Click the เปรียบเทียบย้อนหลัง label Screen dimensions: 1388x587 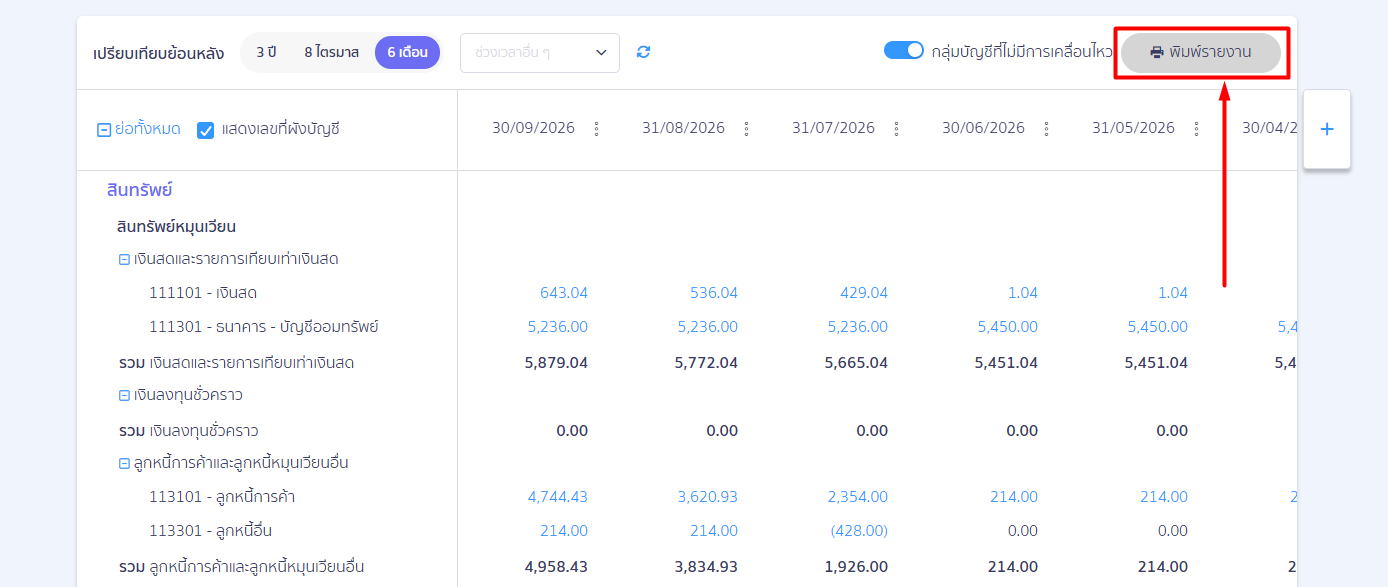pos(158,53)
